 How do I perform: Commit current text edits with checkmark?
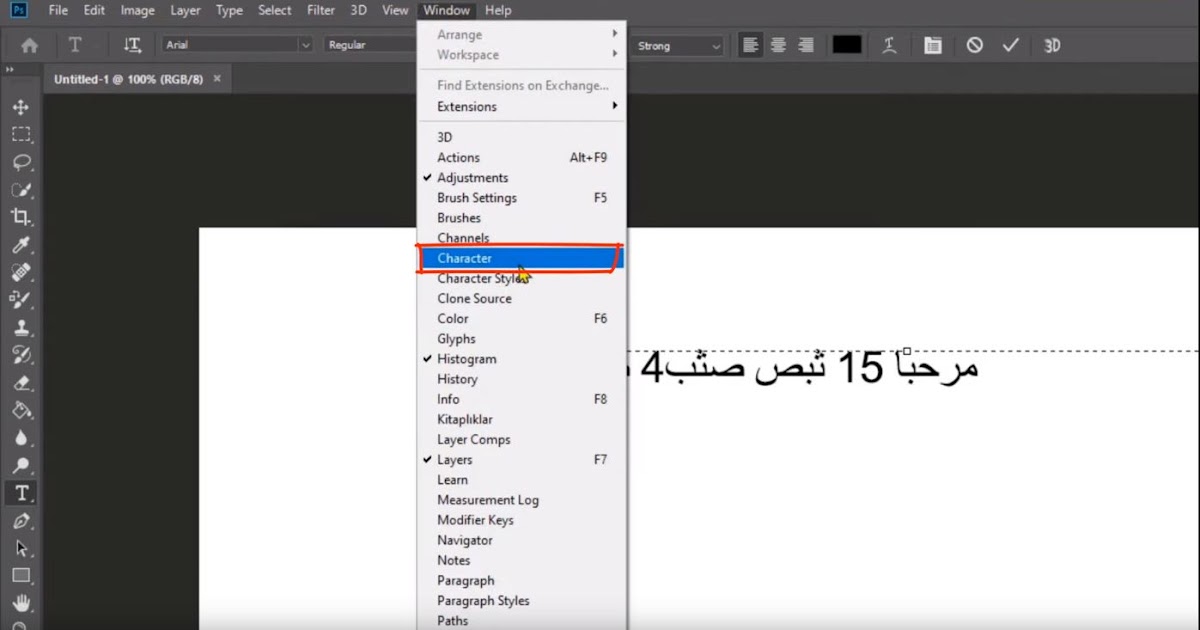click(x=1011, y=45)
